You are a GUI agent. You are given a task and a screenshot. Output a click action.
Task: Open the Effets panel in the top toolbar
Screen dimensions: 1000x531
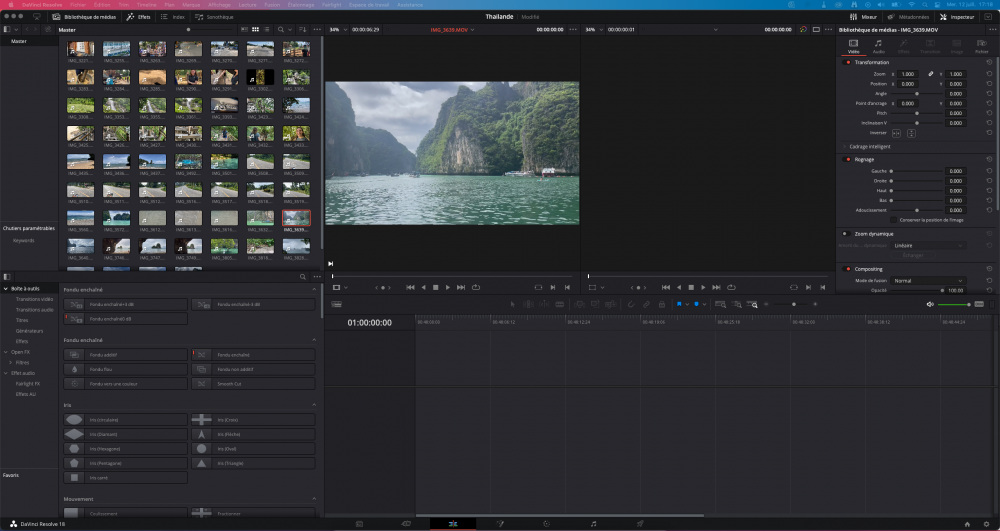(138, 17)
